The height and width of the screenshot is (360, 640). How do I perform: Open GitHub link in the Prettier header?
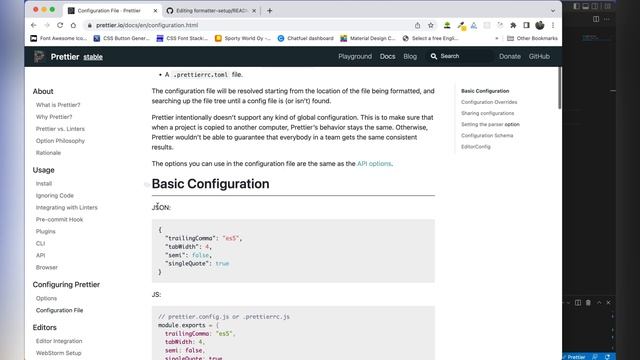pyautogui.click(x=539, y=56)
